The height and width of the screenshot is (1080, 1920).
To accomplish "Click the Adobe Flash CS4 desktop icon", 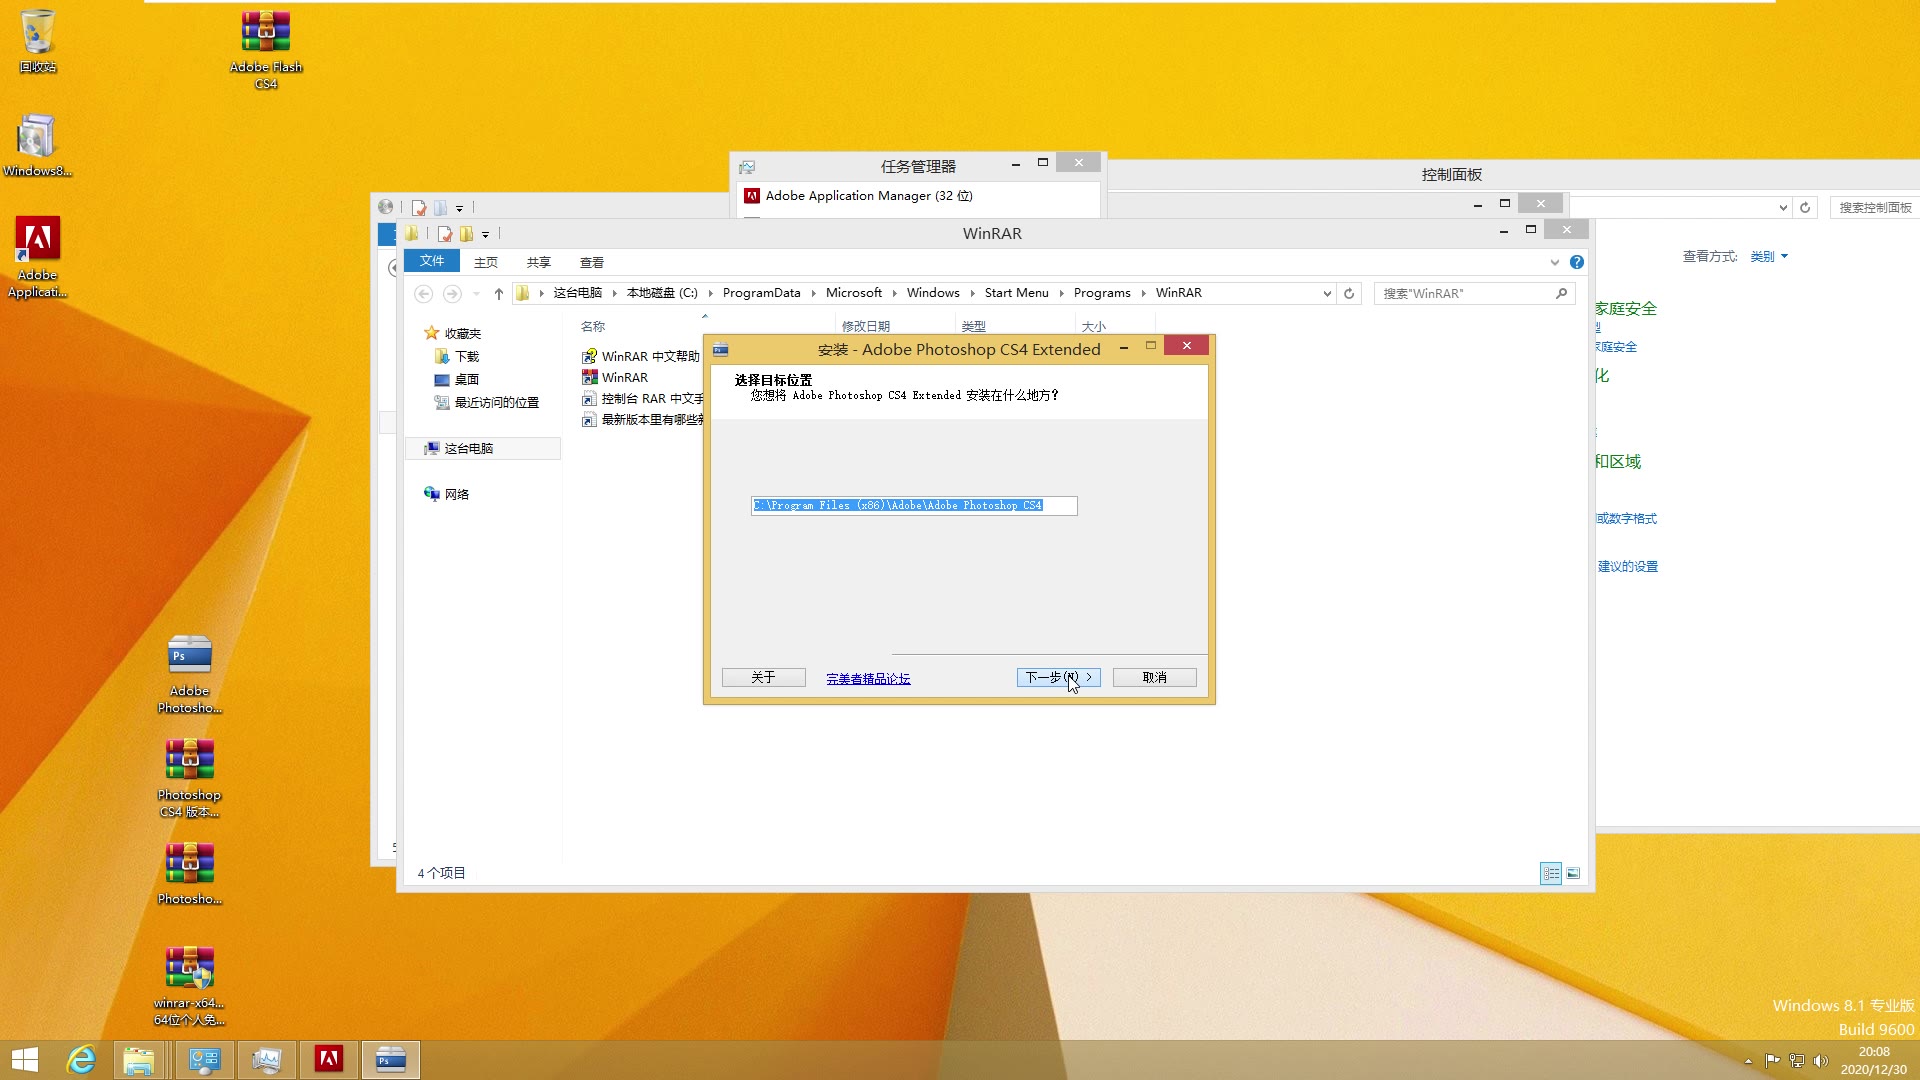I will click(265, 49).
